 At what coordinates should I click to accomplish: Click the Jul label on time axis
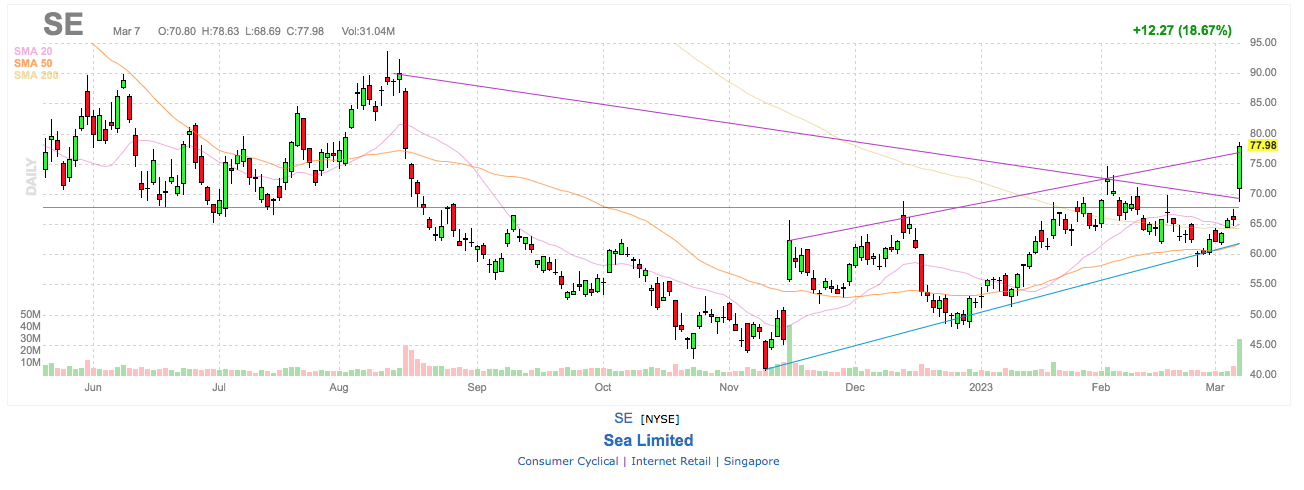[218, 386]
